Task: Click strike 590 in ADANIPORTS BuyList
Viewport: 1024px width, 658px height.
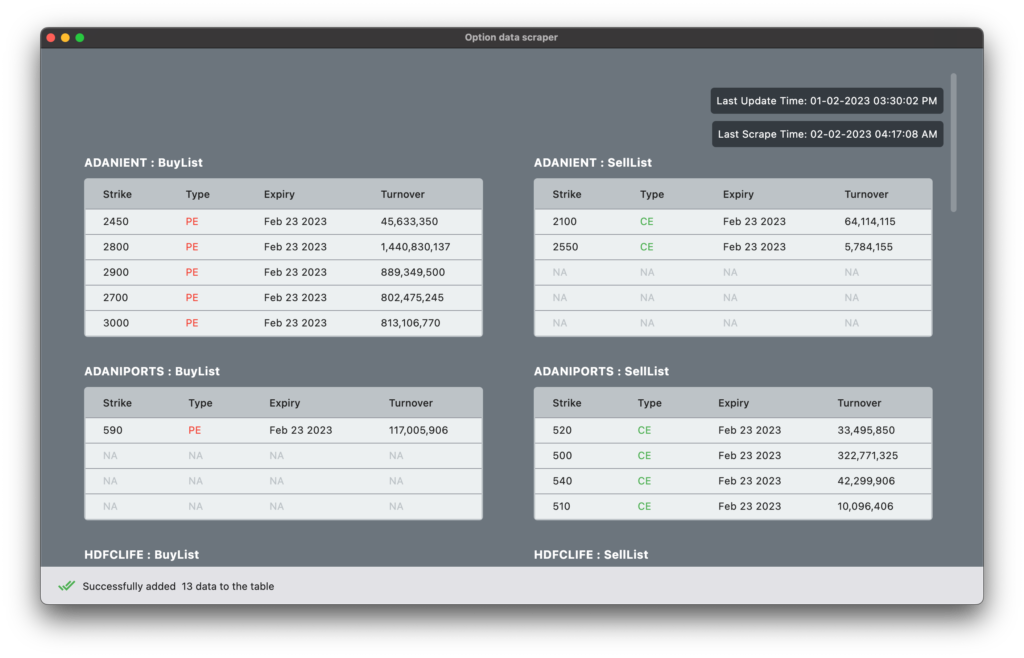Action: point(112,430)
